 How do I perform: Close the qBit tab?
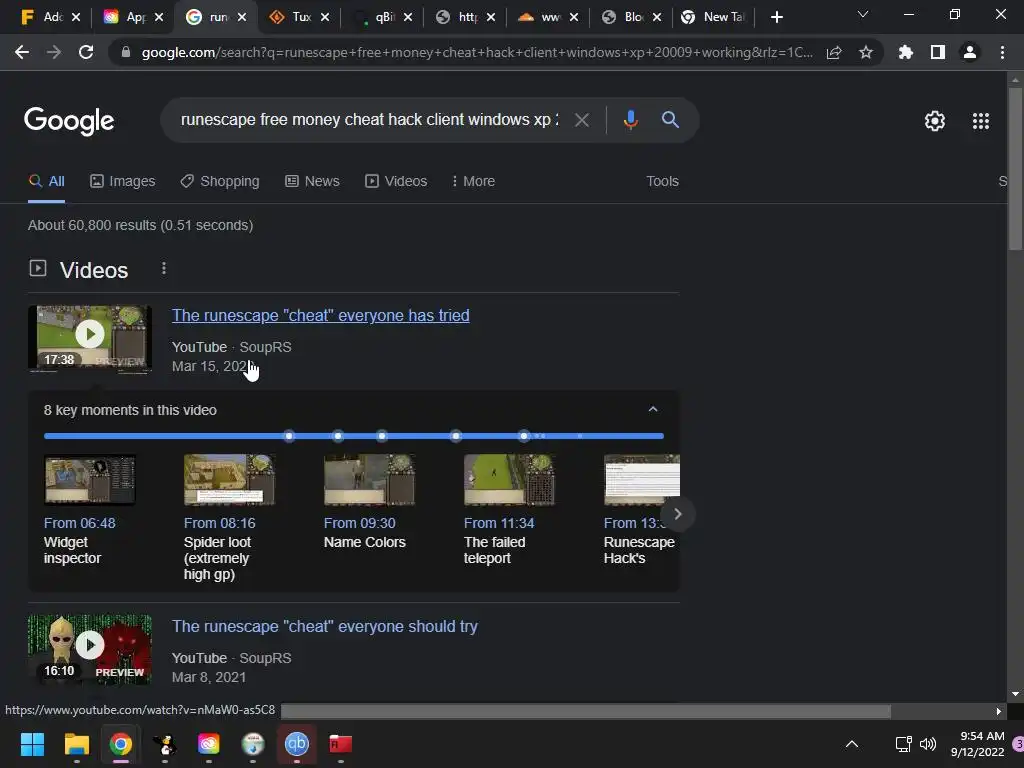click(x=408, y=18)
